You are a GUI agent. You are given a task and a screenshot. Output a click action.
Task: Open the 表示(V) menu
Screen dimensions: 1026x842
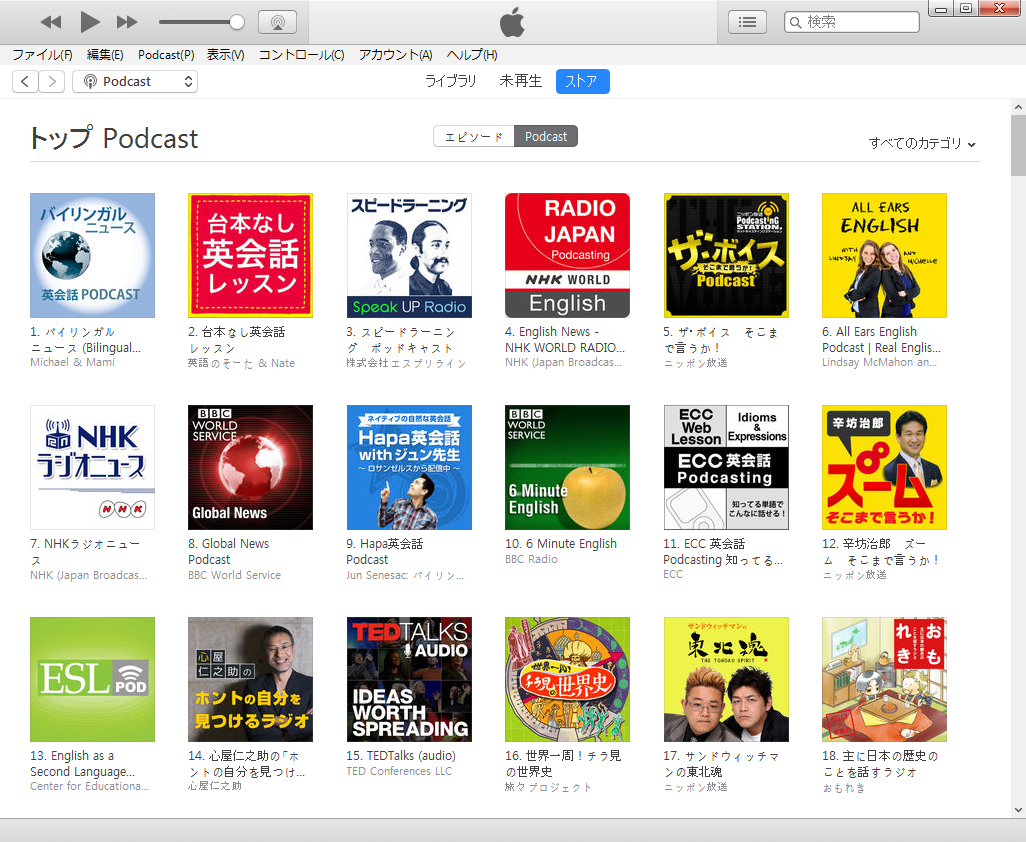coord(226,55)
